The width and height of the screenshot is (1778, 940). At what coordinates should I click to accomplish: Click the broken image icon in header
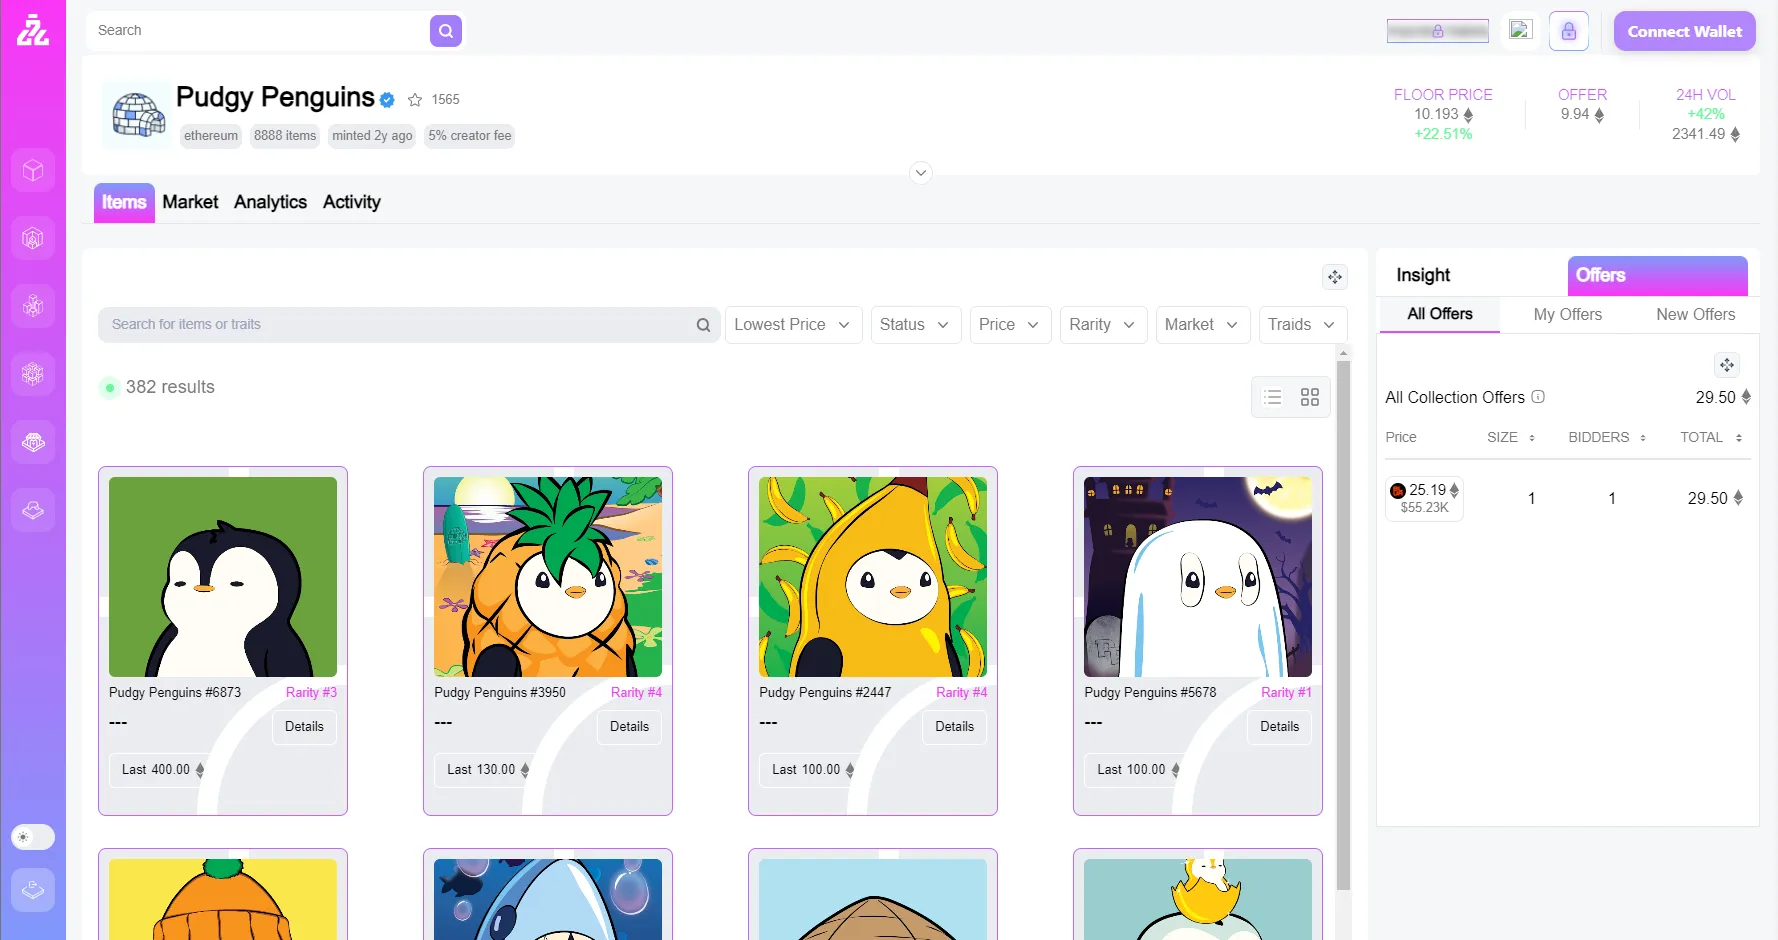pyautogui.click(x=1521, y=30)
